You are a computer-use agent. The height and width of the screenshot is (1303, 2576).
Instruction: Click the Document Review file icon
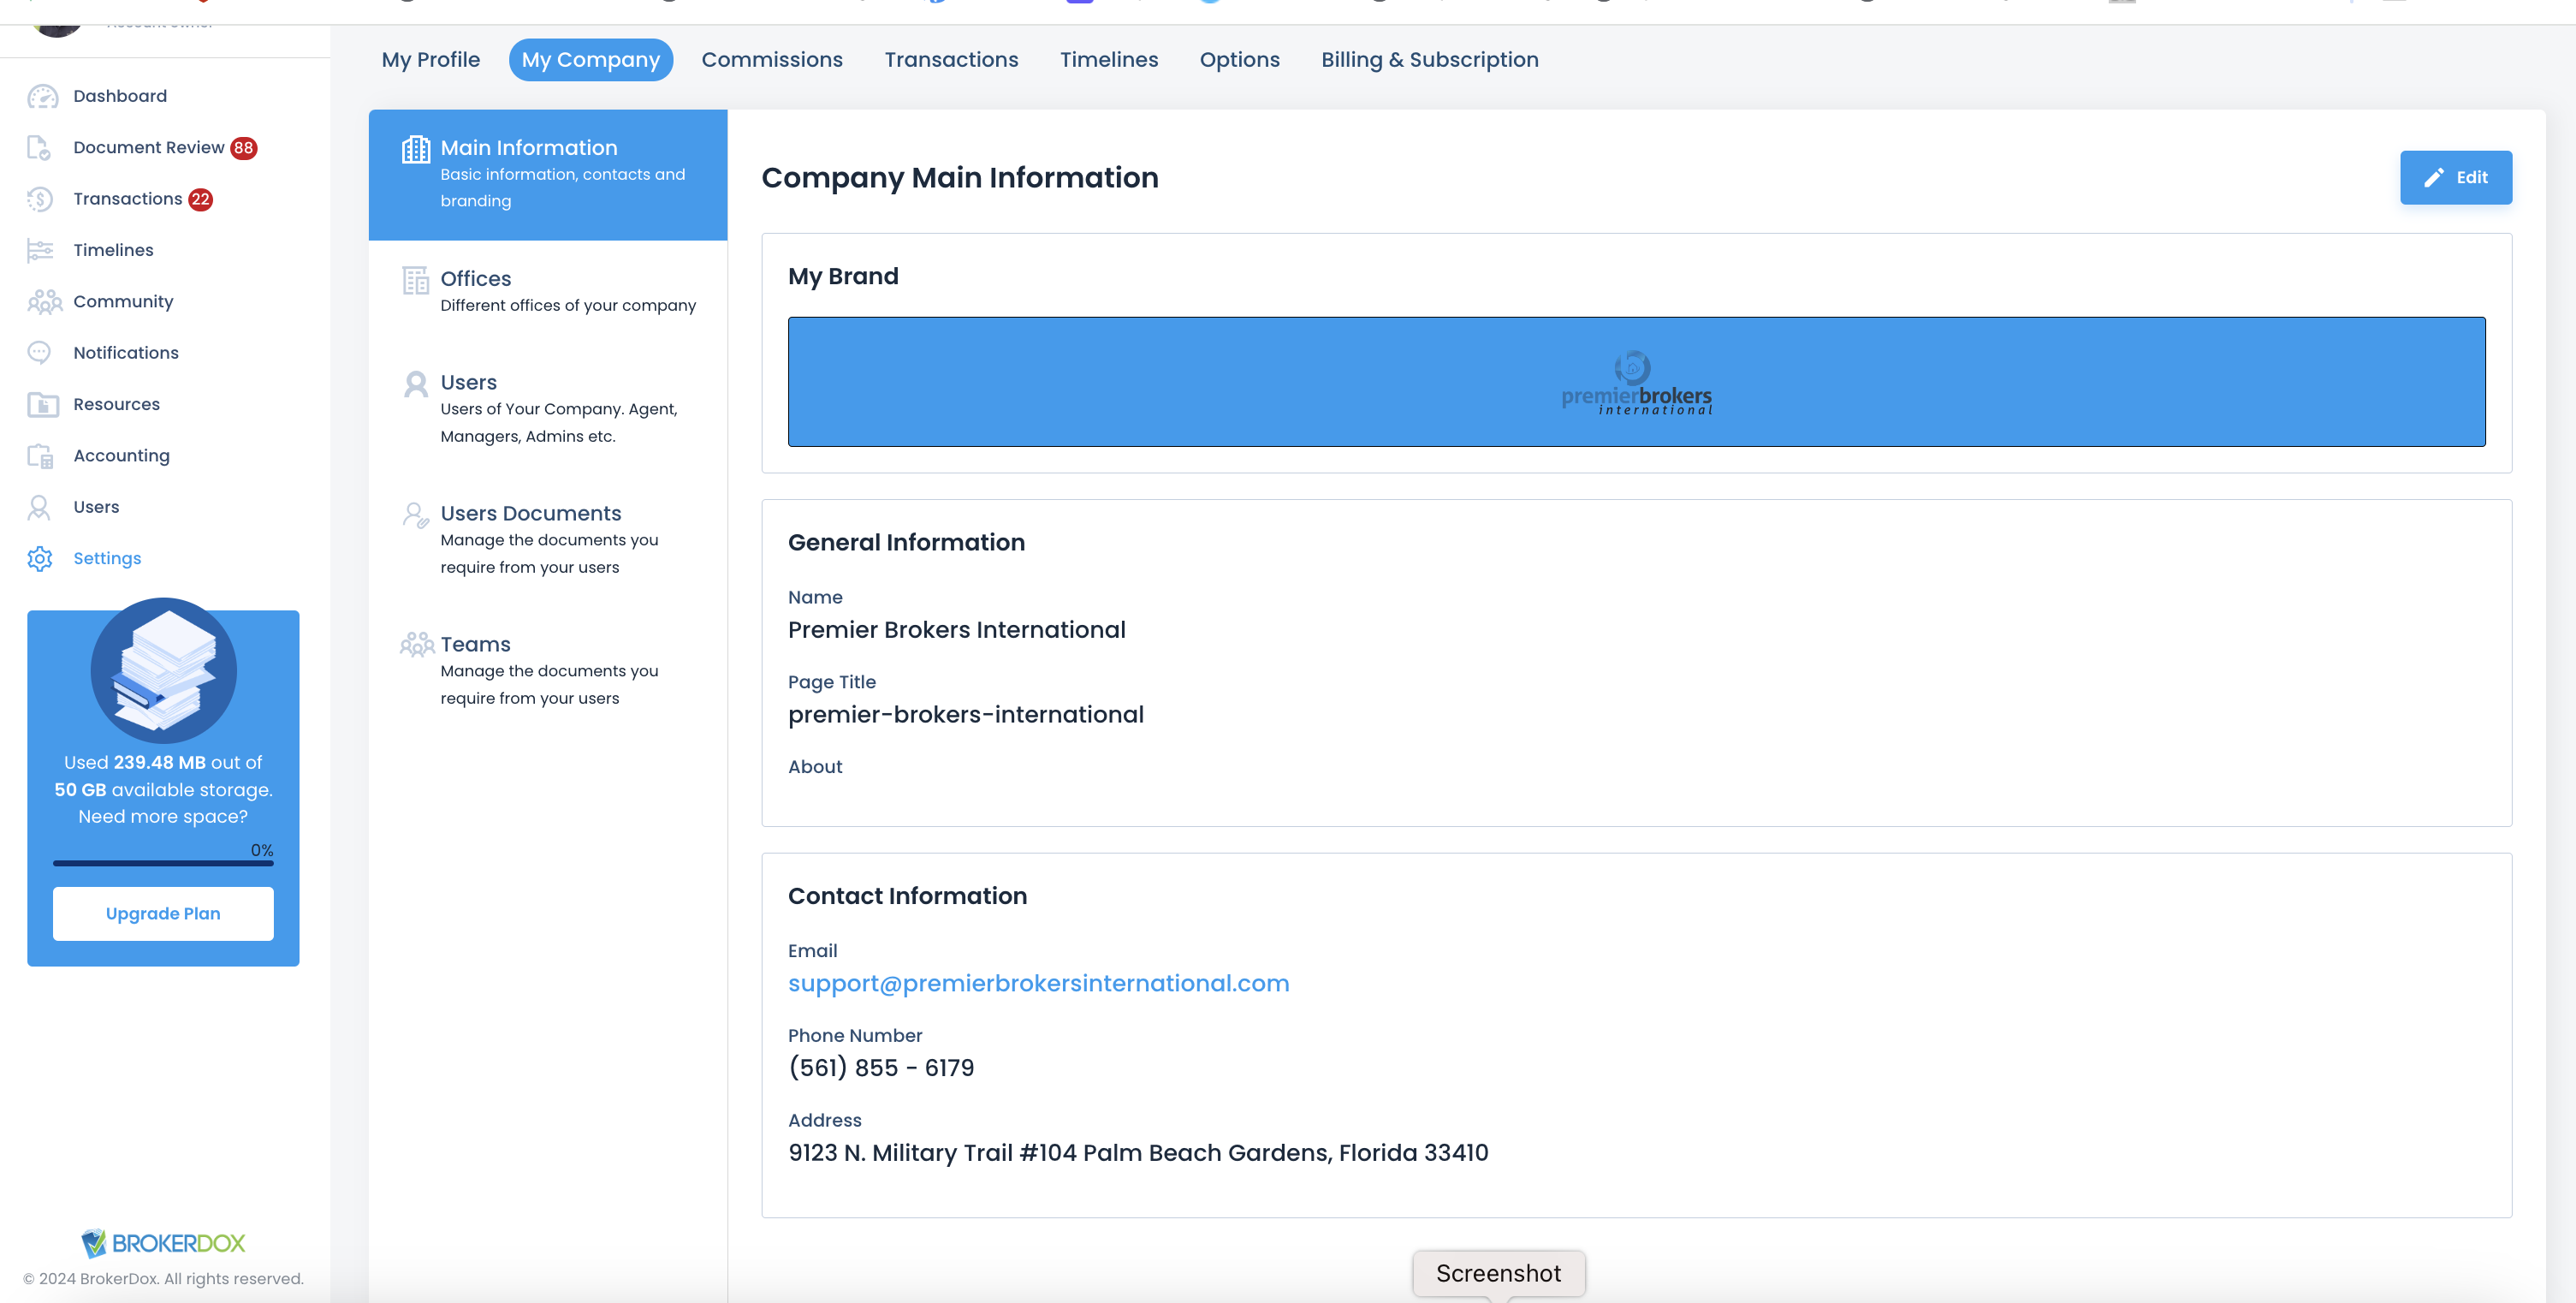pos(39,148)
